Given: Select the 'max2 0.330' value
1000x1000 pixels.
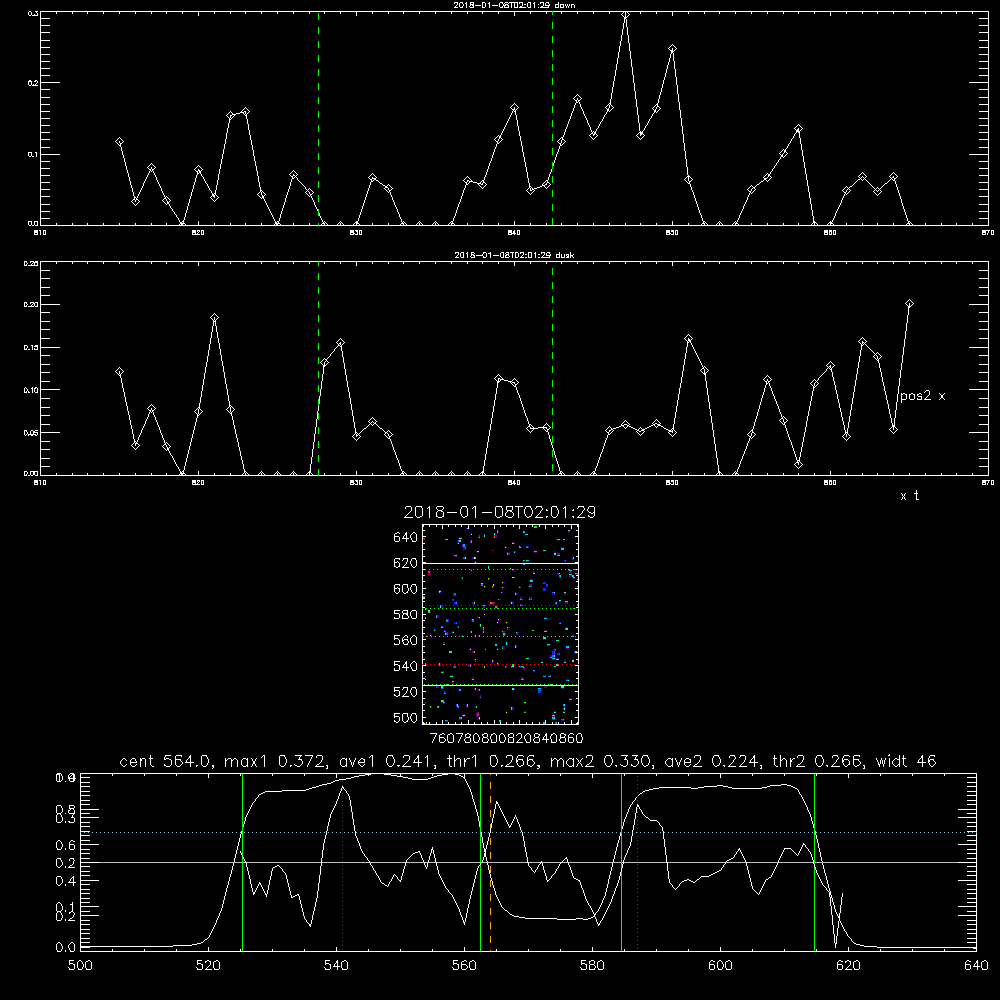Looking at the screenshot, I should tap(601, 761).
